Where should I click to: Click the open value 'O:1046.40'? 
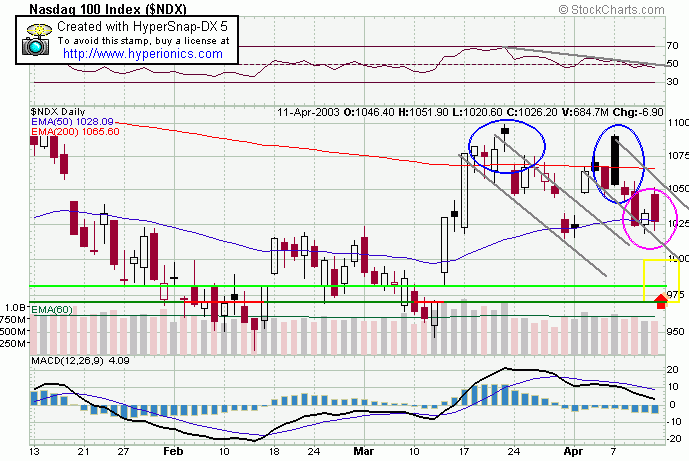point(369,113)
